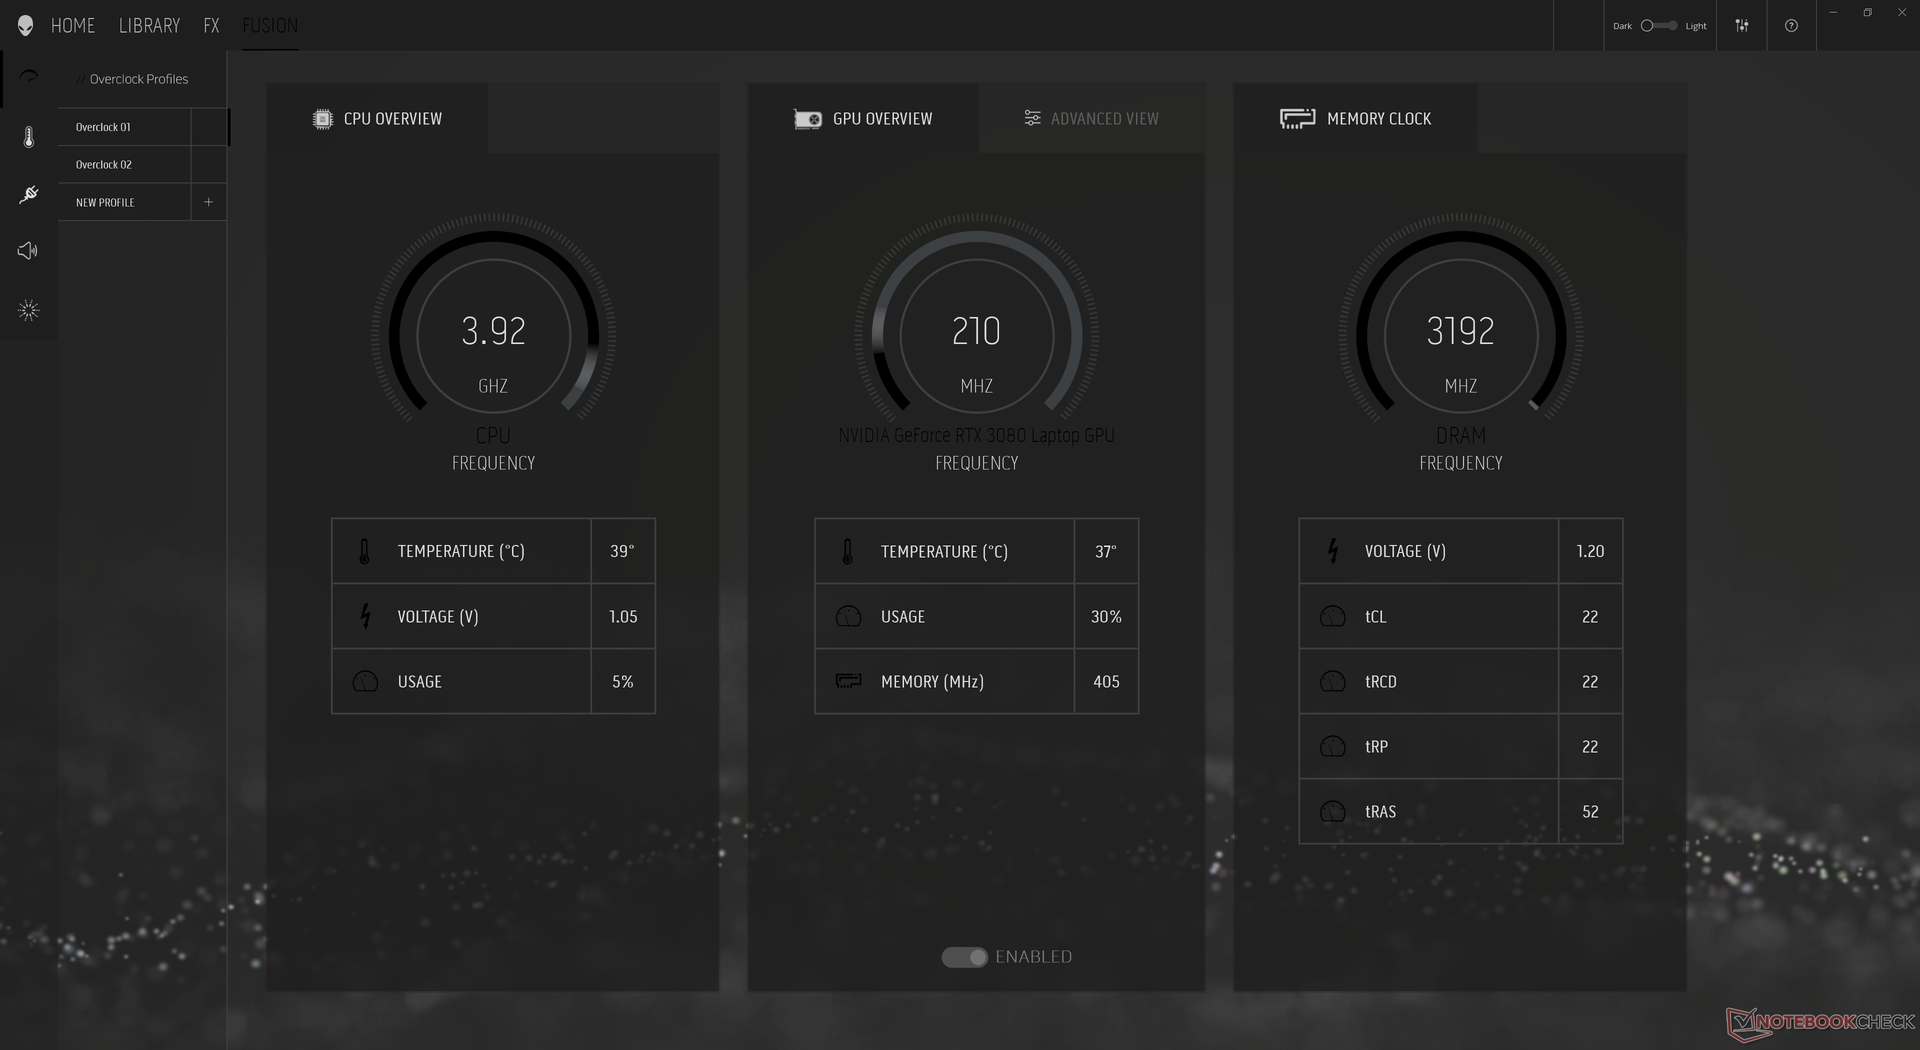
Task: Click the plus icon beside NEW PROFILE
Action: point(208,202)
